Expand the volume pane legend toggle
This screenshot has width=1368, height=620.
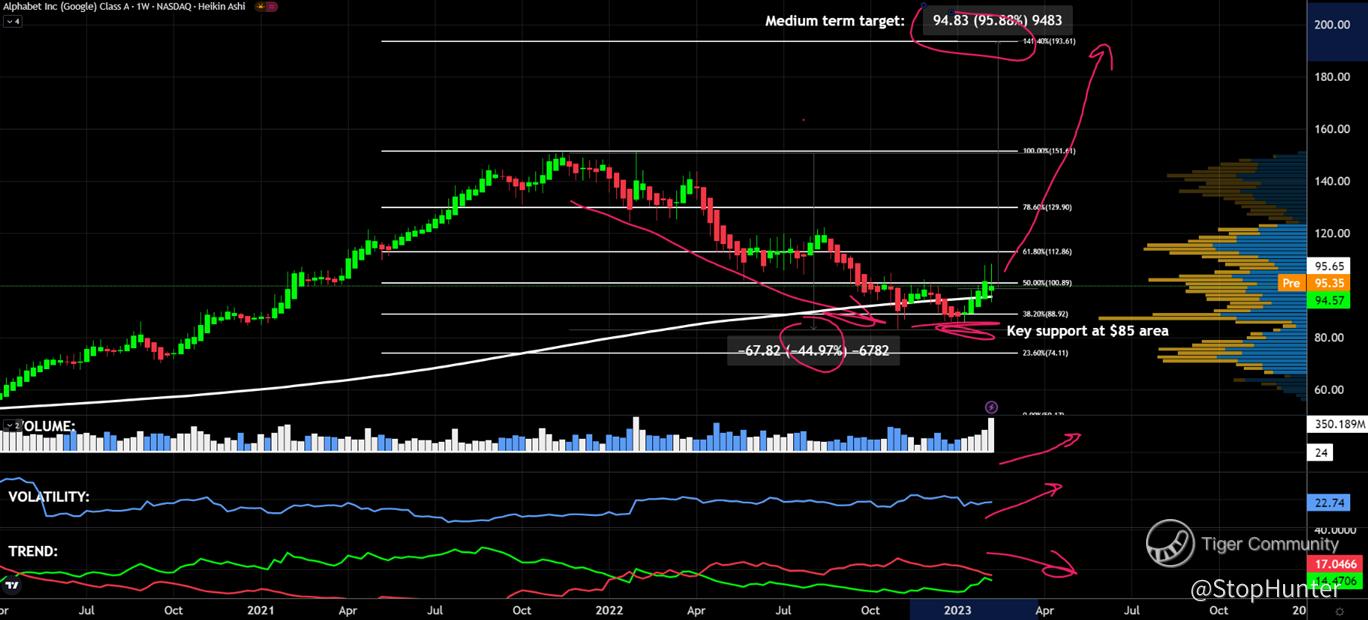(x=13, y=426)
